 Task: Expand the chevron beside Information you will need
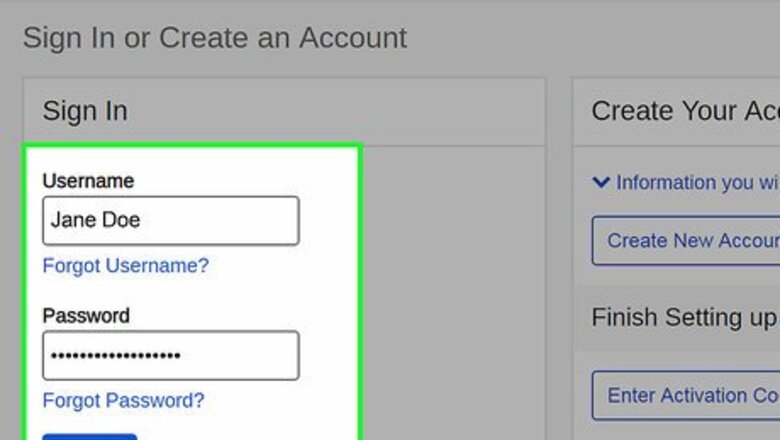[601, 182]
